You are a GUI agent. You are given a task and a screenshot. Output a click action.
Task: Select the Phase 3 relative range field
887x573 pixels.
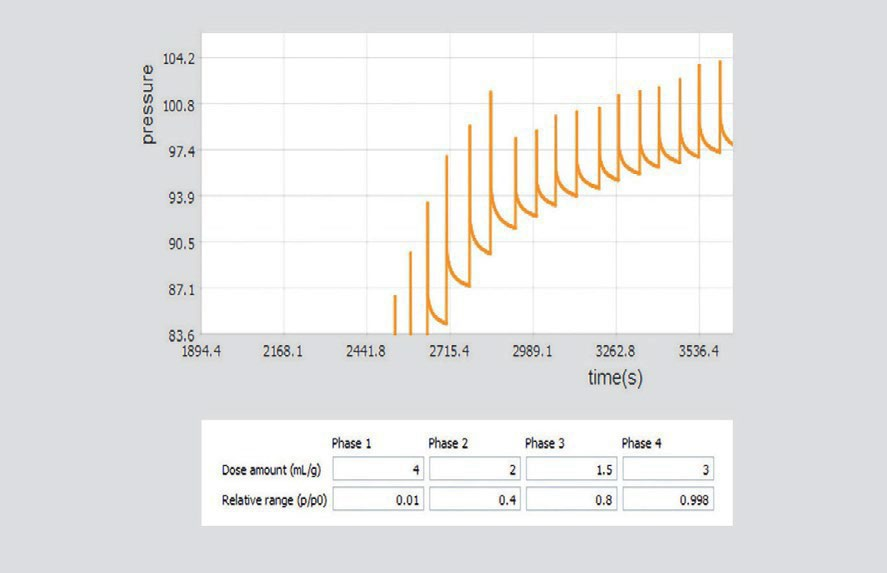click(x=571, y=499)
